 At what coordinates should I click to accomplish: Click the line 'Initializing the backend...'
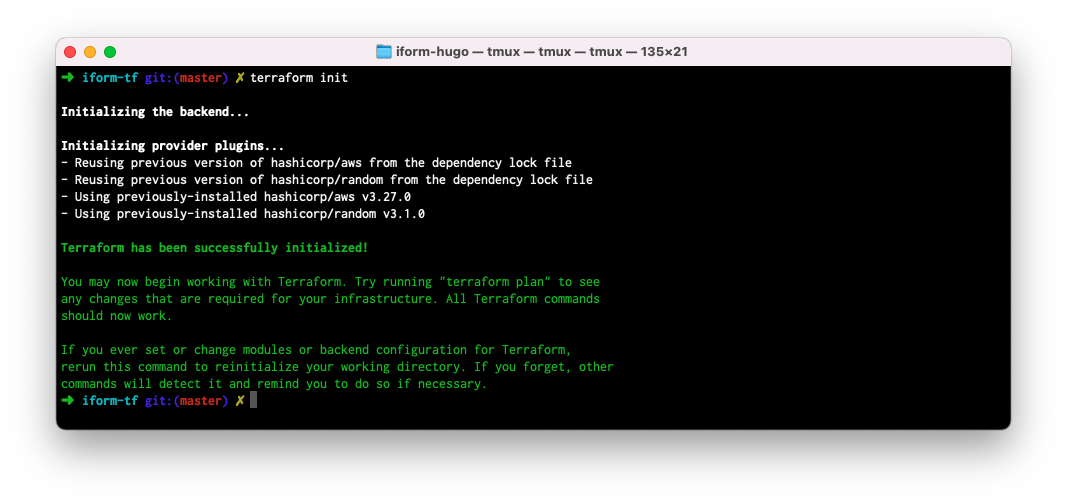coord(155,112)
